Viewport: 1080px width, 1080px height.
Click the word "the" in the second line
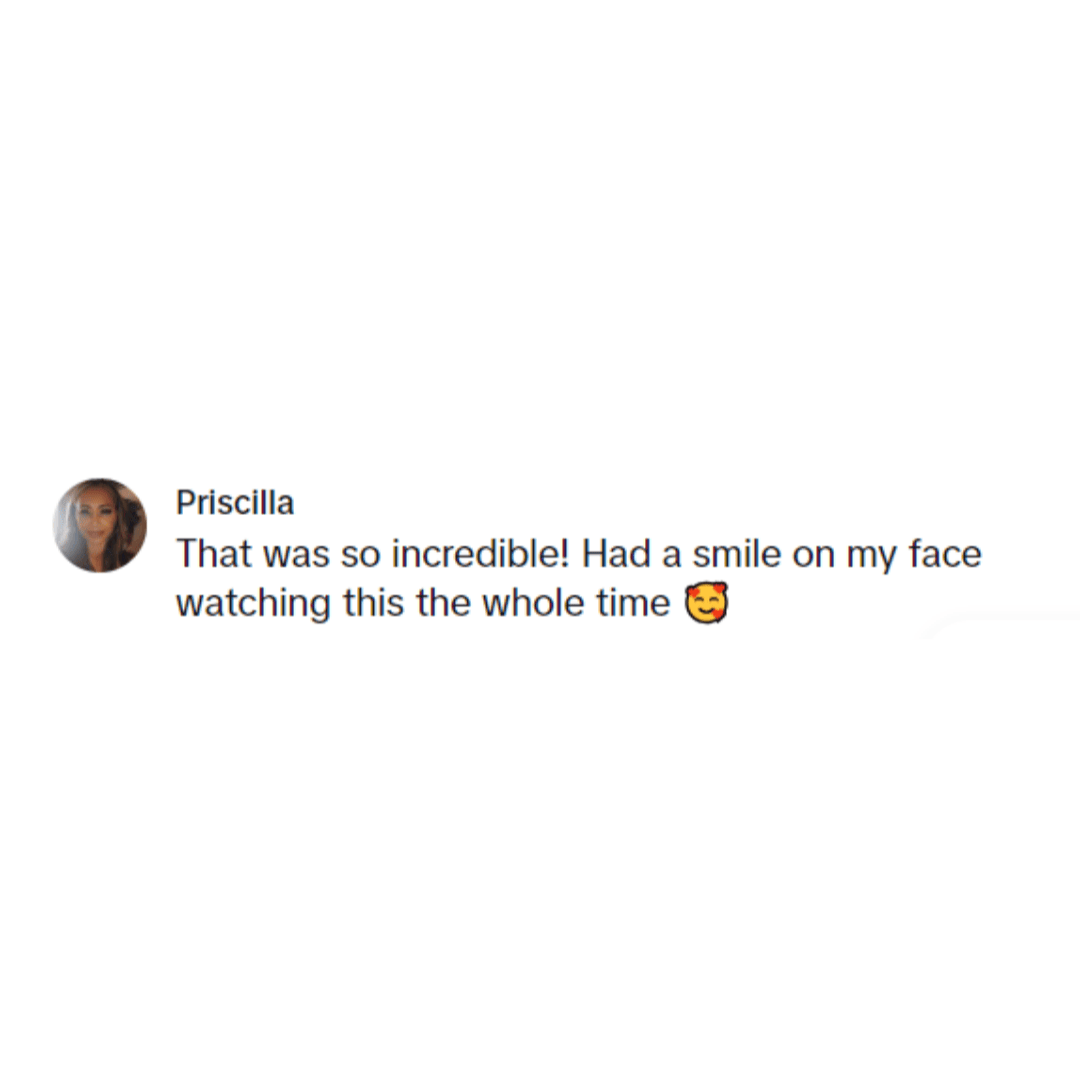click(x=443, y=603)
